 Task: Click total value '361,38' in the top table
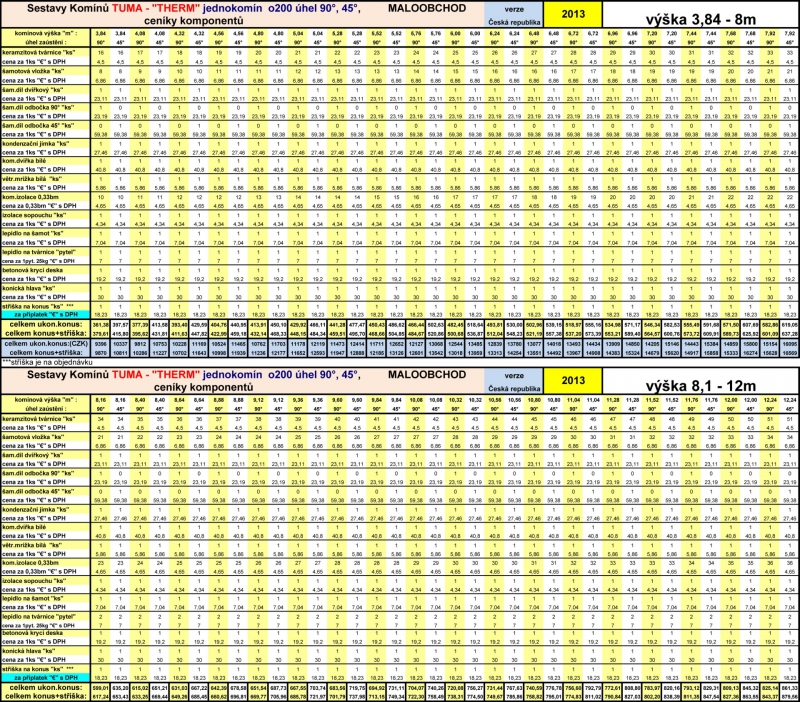pyautogui.click(x=101, y=324)
